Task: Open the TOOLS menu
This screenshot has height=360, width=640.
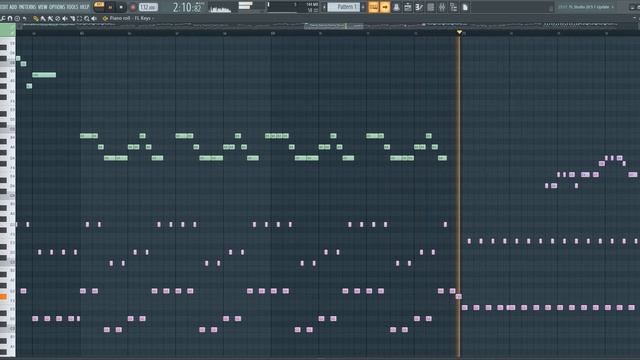Action: 73,7
